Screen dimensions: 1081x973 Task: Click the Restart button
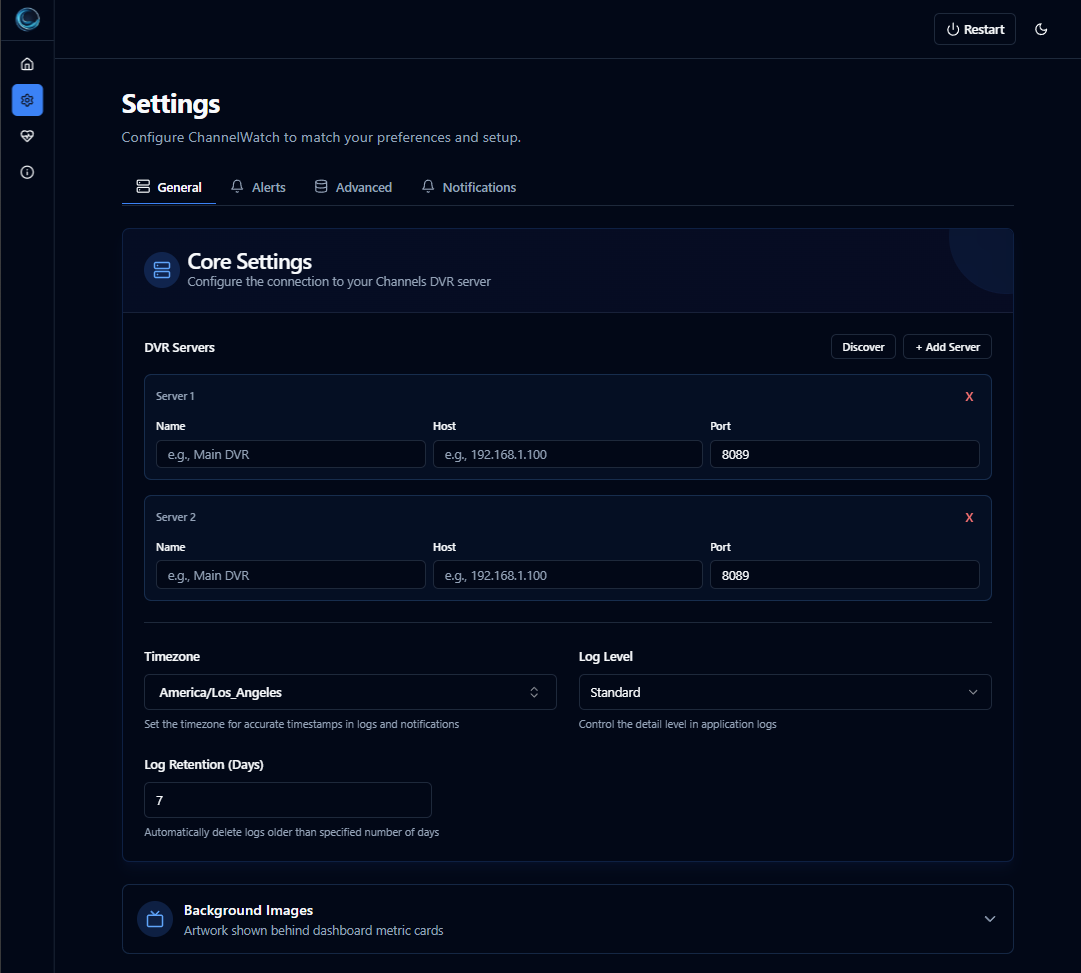coord(974,29)
